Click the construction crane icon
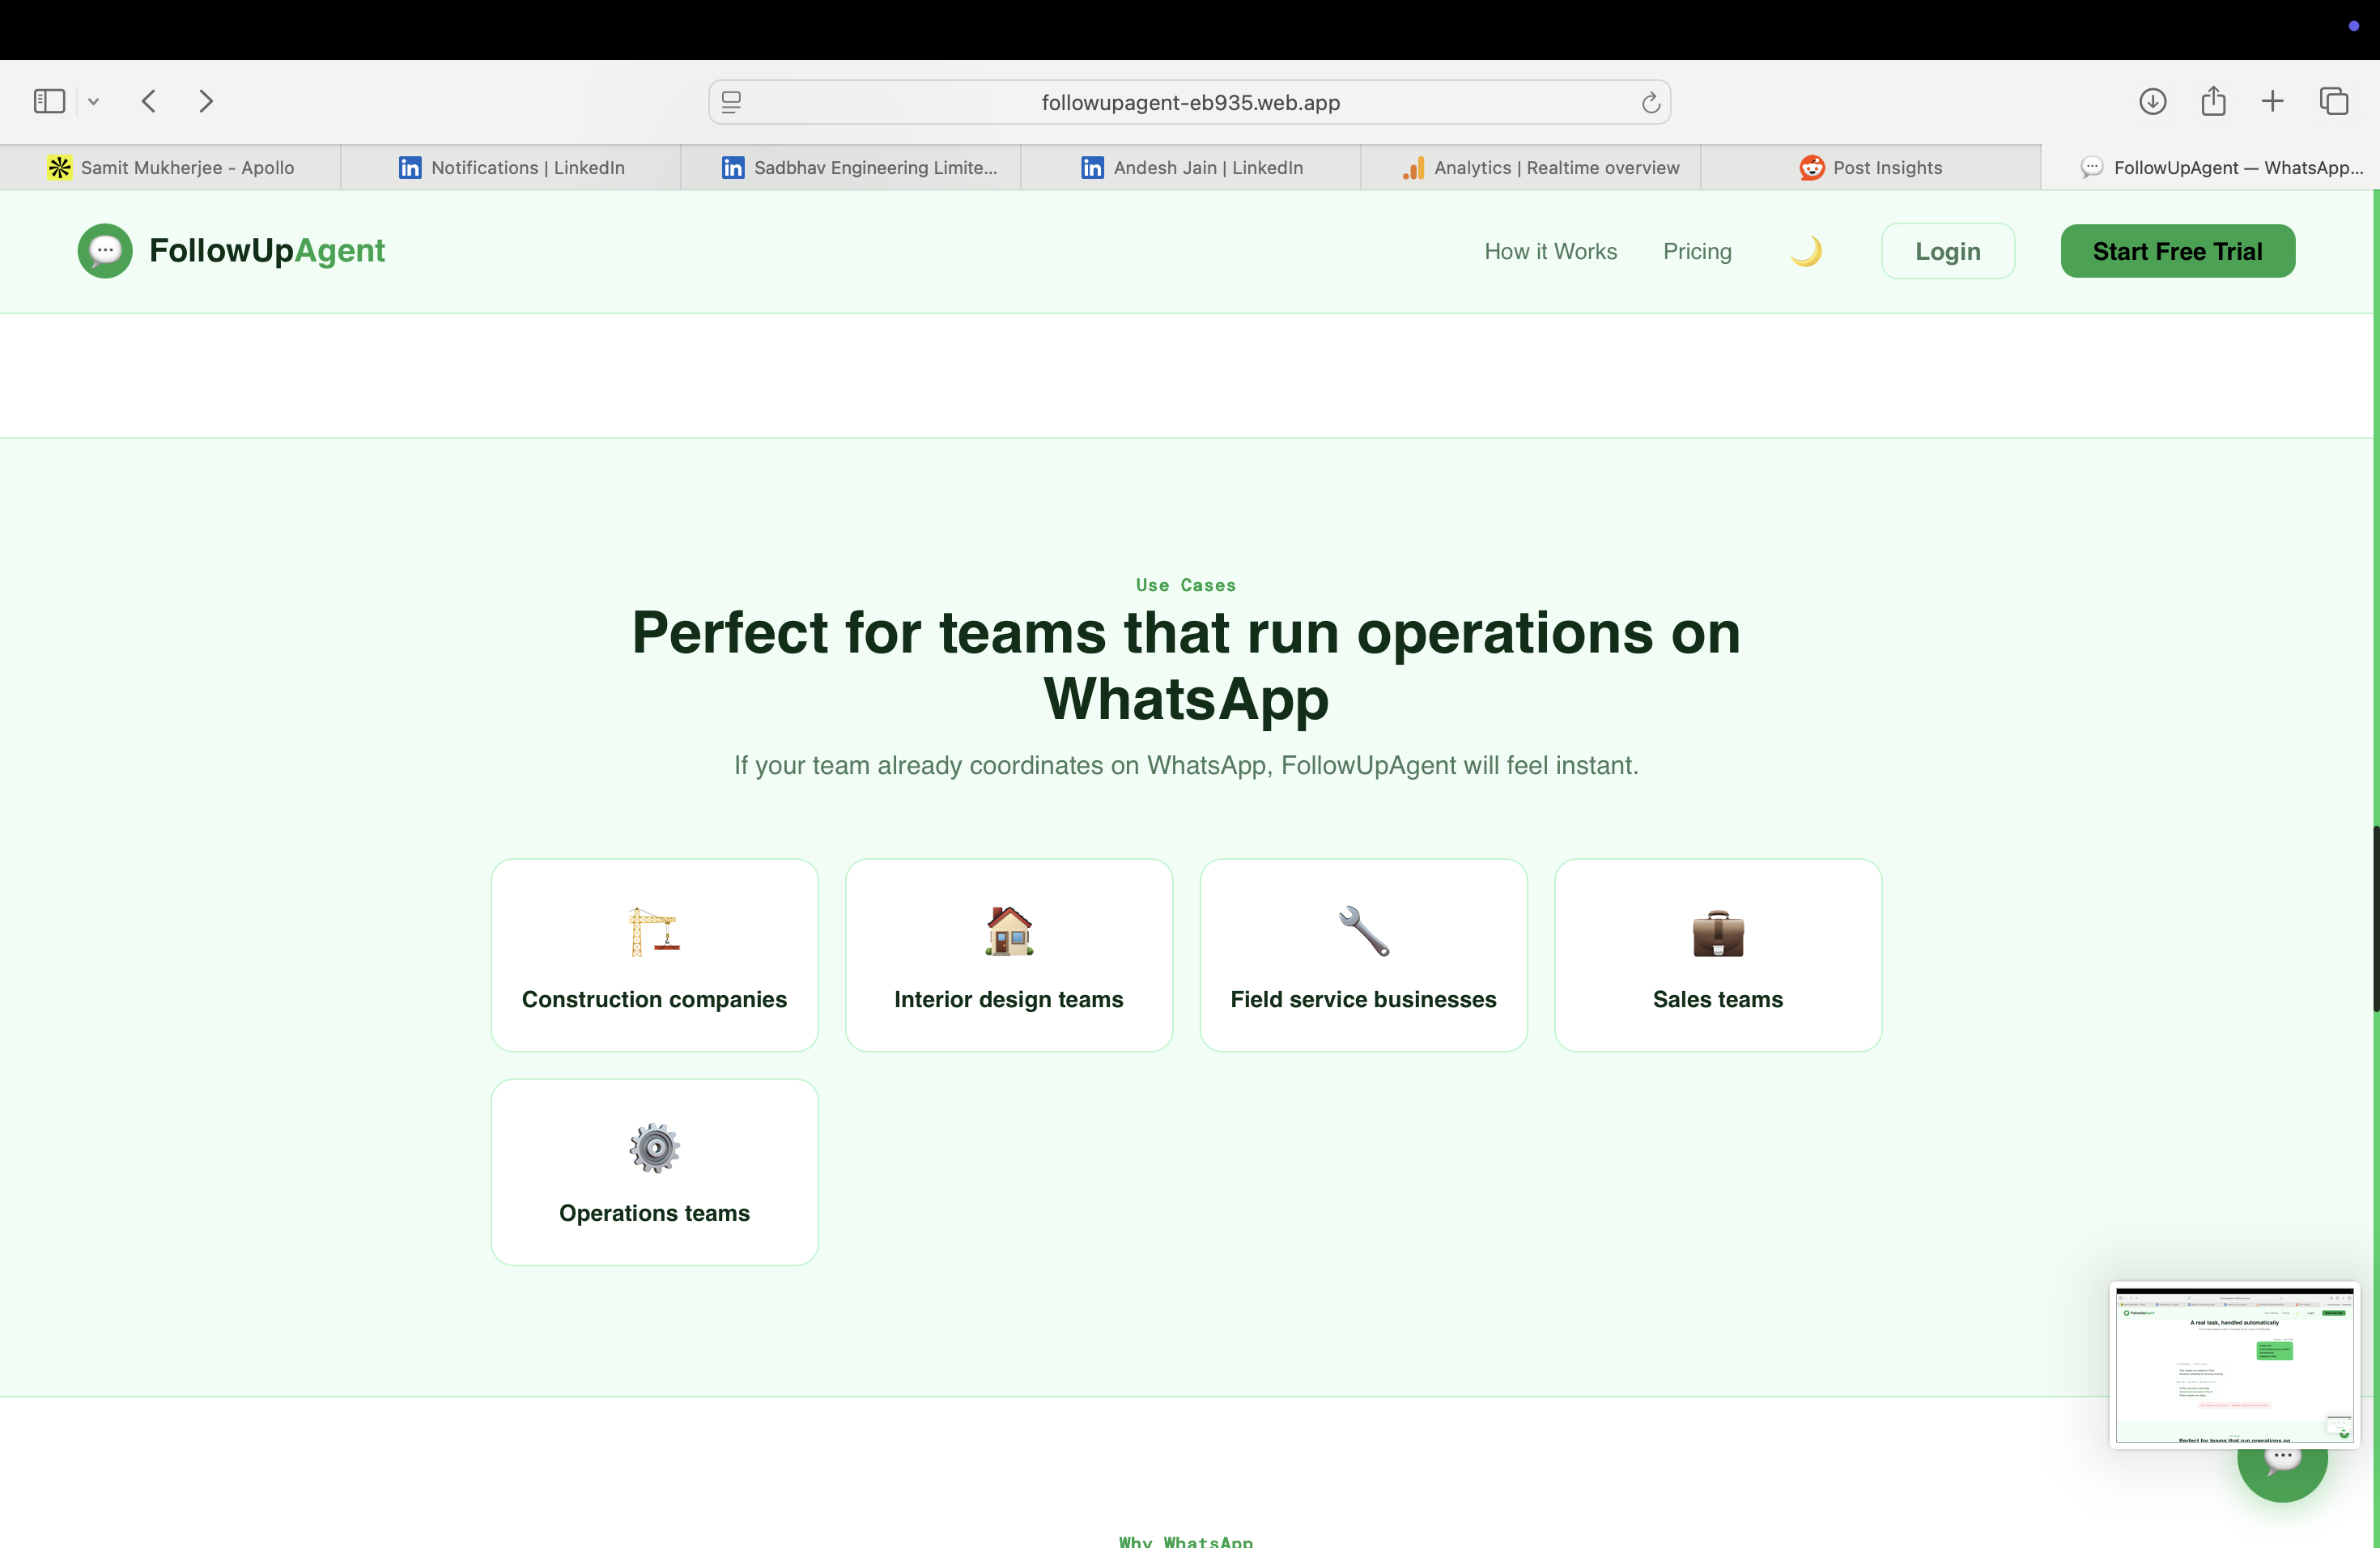 654,931
